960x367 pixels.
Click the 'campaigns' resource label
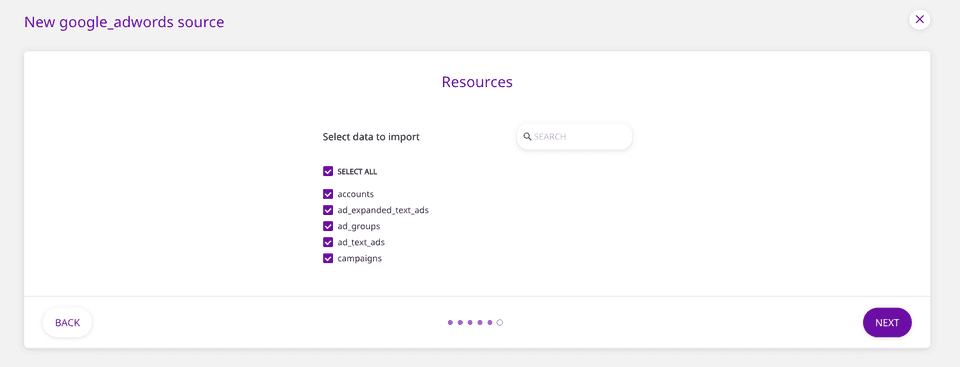(x=360, y=259)
